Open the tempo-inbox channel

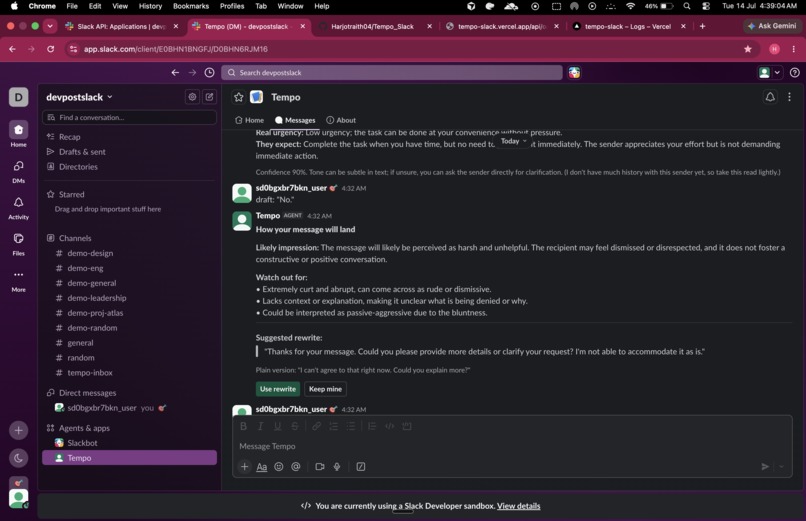click(x=130, y=373)
